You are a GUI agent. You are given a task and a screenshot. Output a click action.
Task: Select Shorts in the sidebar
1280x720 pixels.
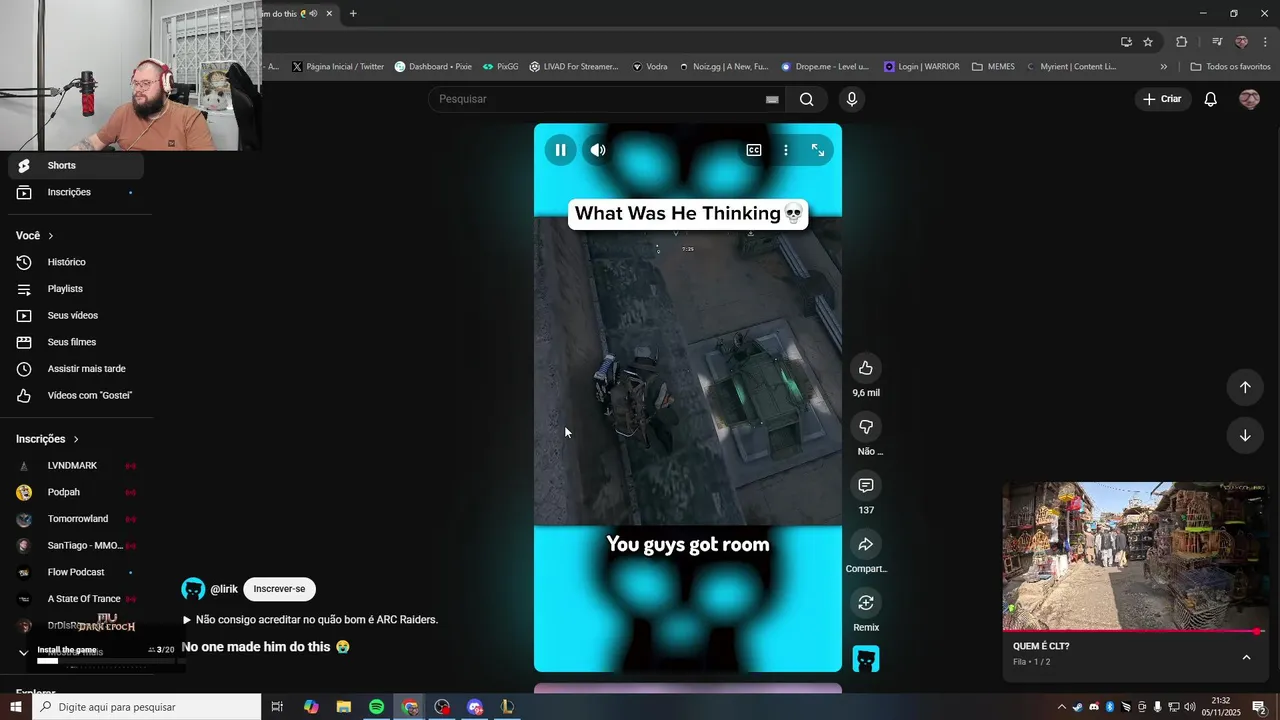[x=75, y=165]
